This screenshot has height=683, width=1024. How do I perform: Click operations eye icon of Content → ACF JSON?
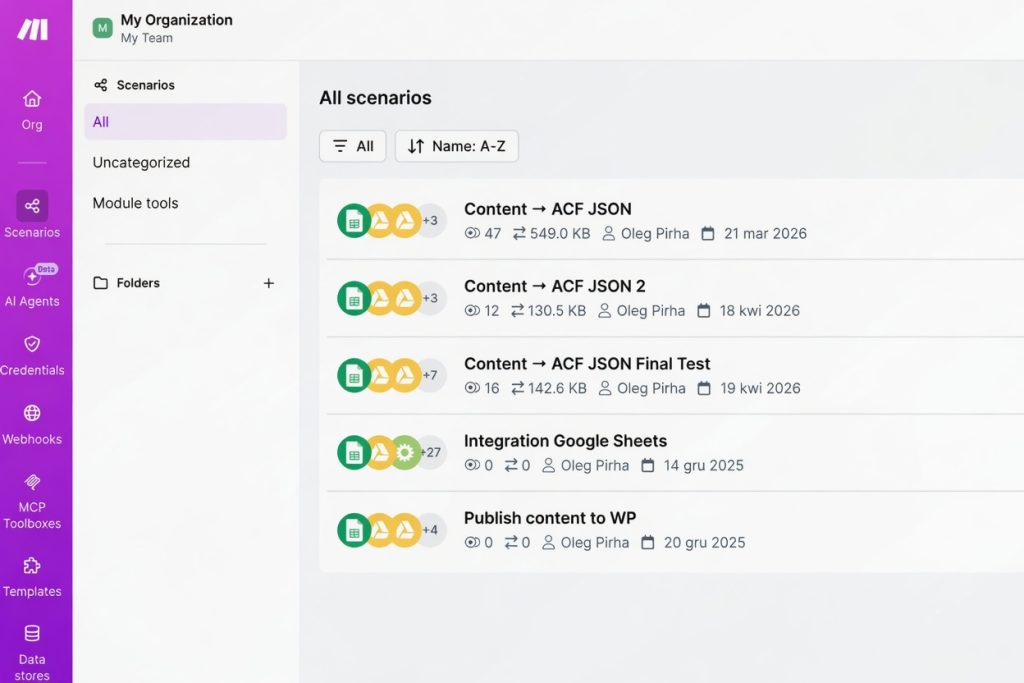pos(472,233)
